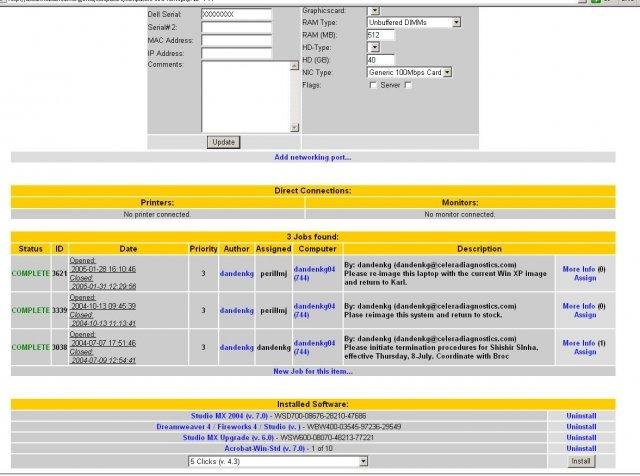The image size is (640, 476).
Task: Click the 'No printer connected.' text
Action: 157,214
